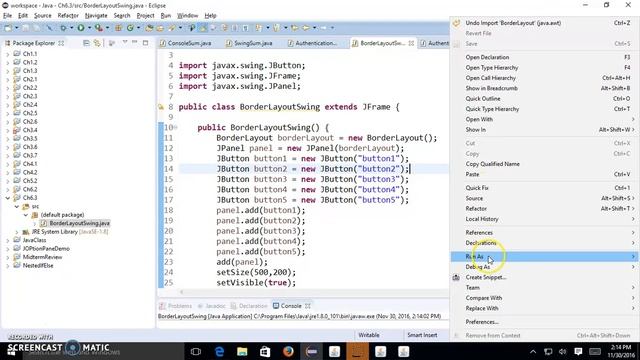Click the Back navigation arrow in toolbar
Image resolution: width=640 pixels, height=360 pixels.
pyautogui.click(x=305, y=28)
